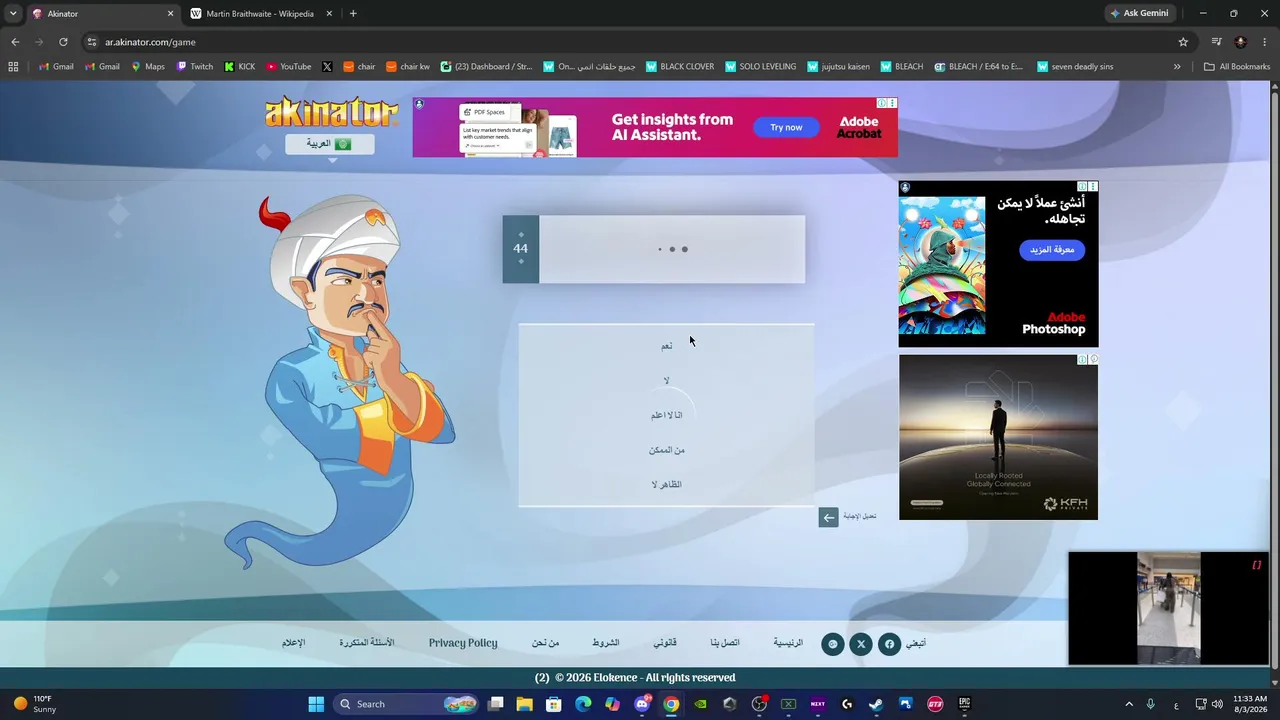
Task: Open the KFH Private ad image
Action: point(998,437)
